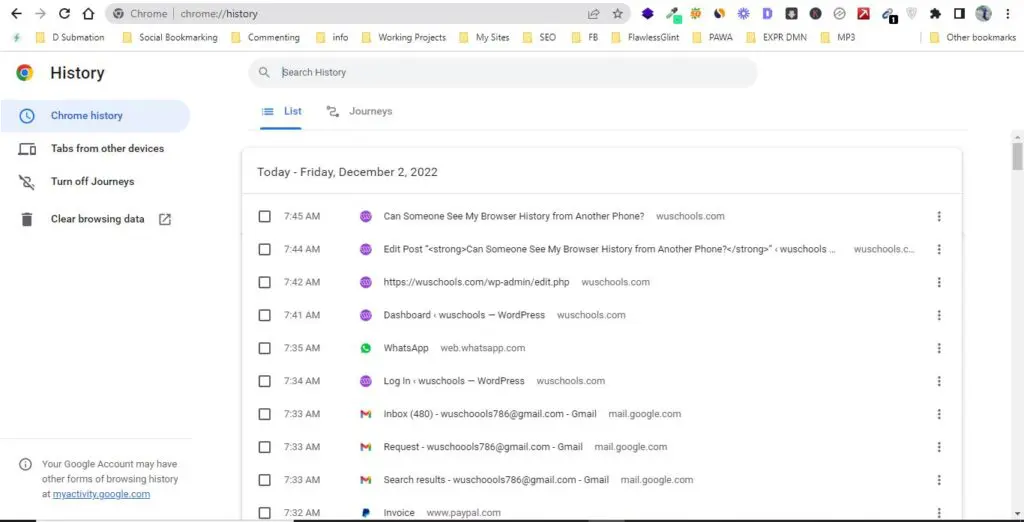Click the magnifier icon in Search History

pos(264,73)
